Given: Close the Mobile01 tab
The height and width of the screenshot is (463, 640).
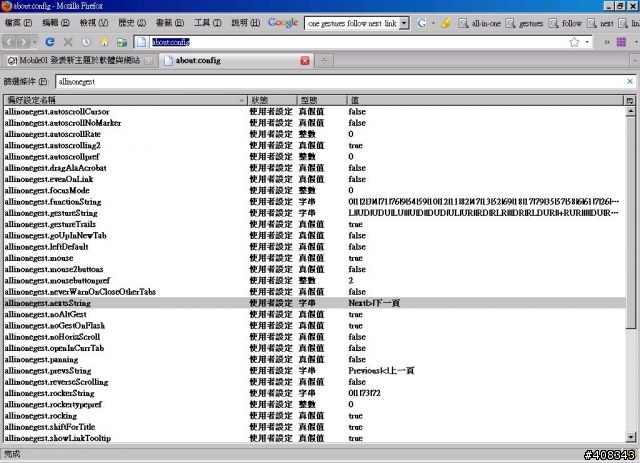Looking at the screenshot, I should pyautogui.click(x=149, y=61).
